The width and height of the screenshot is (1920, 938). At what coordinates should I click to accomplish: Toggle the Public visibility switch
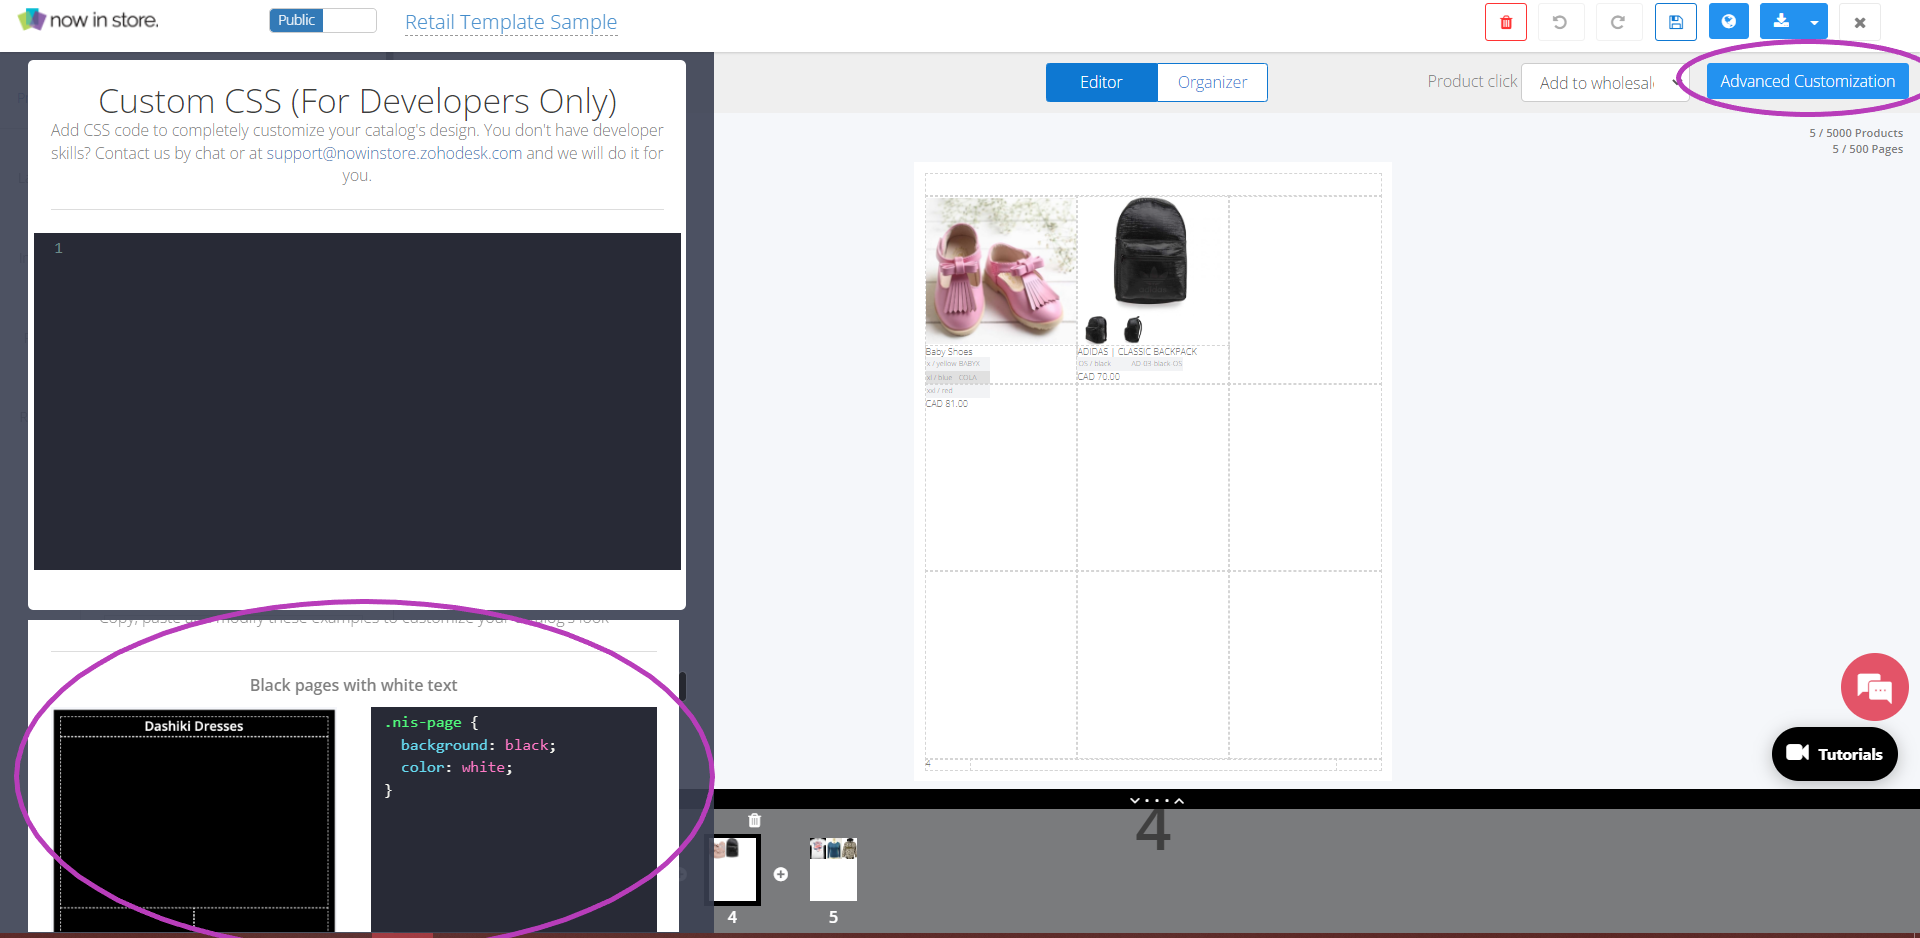coord(322,21)
